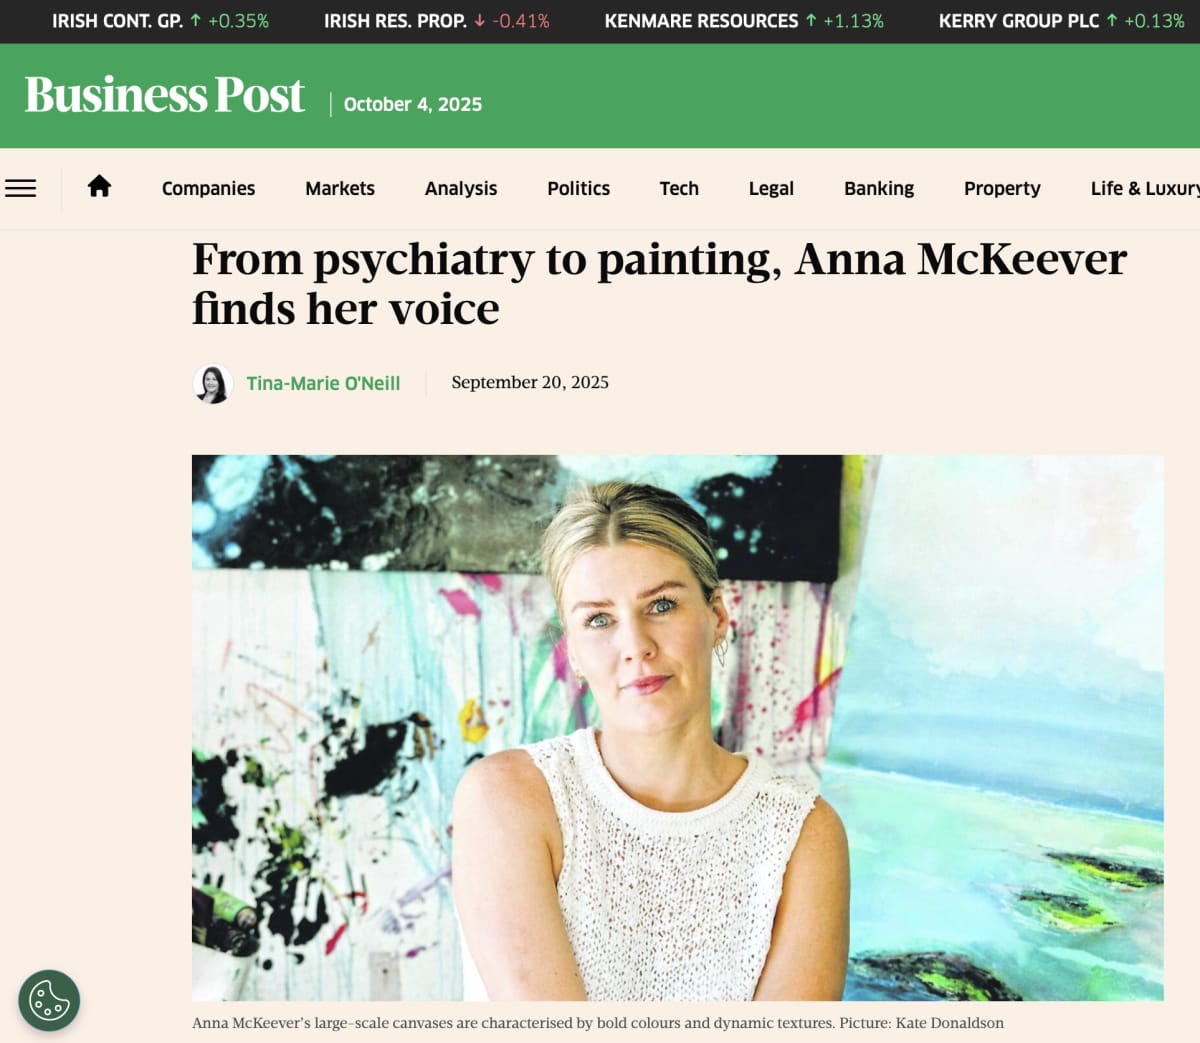Open the Property section
1200x1043 pixels.
click(x=1002, y=188)
